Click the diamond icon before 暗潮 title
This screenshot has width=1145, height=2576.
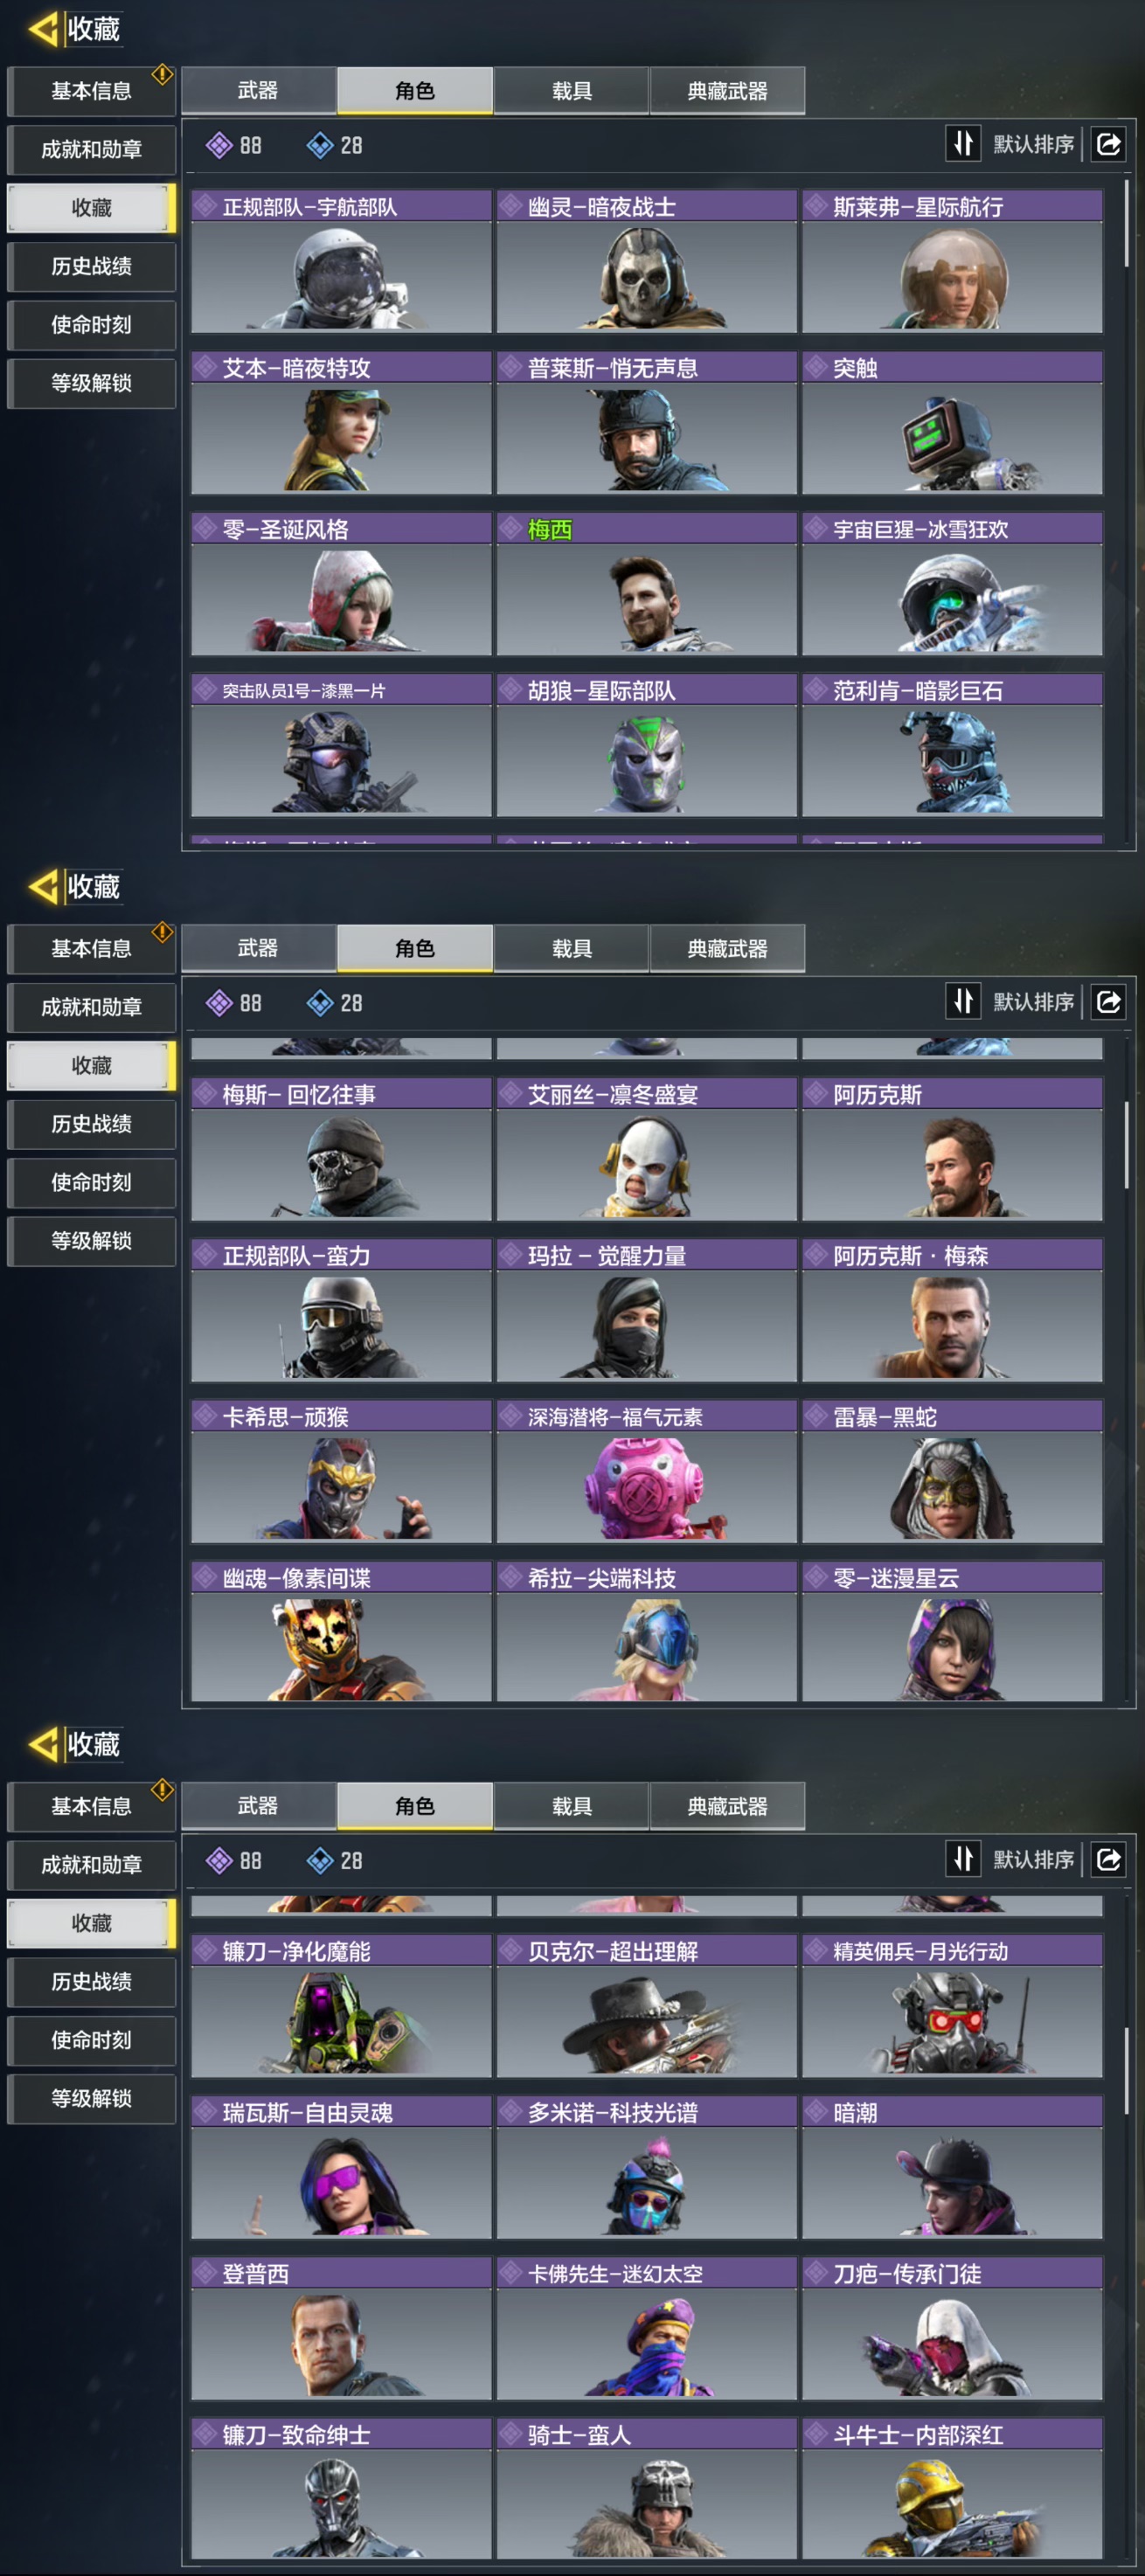point(817,2112)
